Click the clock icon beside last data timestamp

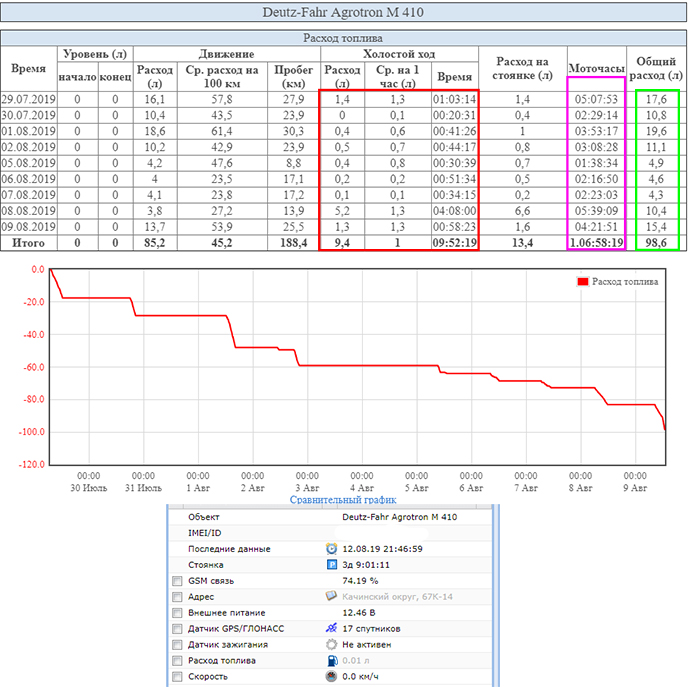(333, 549)
